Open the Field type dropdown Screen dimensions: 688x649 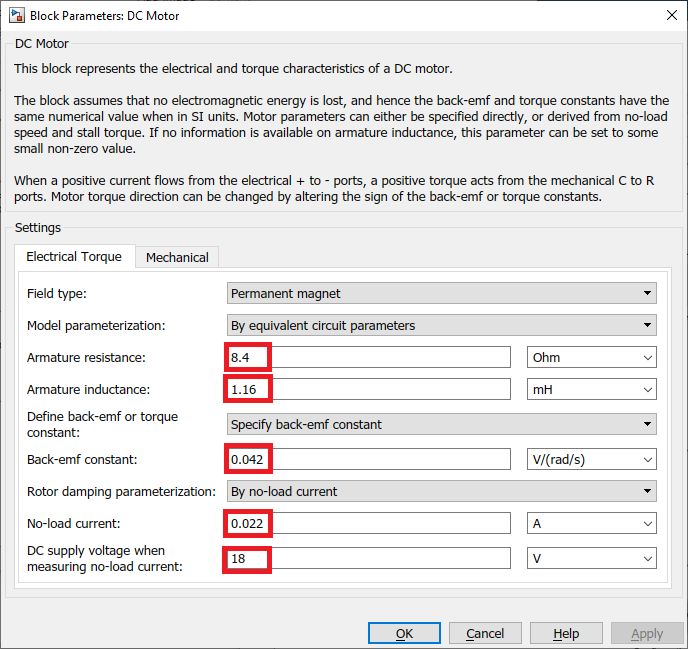[x=441, y=293]
